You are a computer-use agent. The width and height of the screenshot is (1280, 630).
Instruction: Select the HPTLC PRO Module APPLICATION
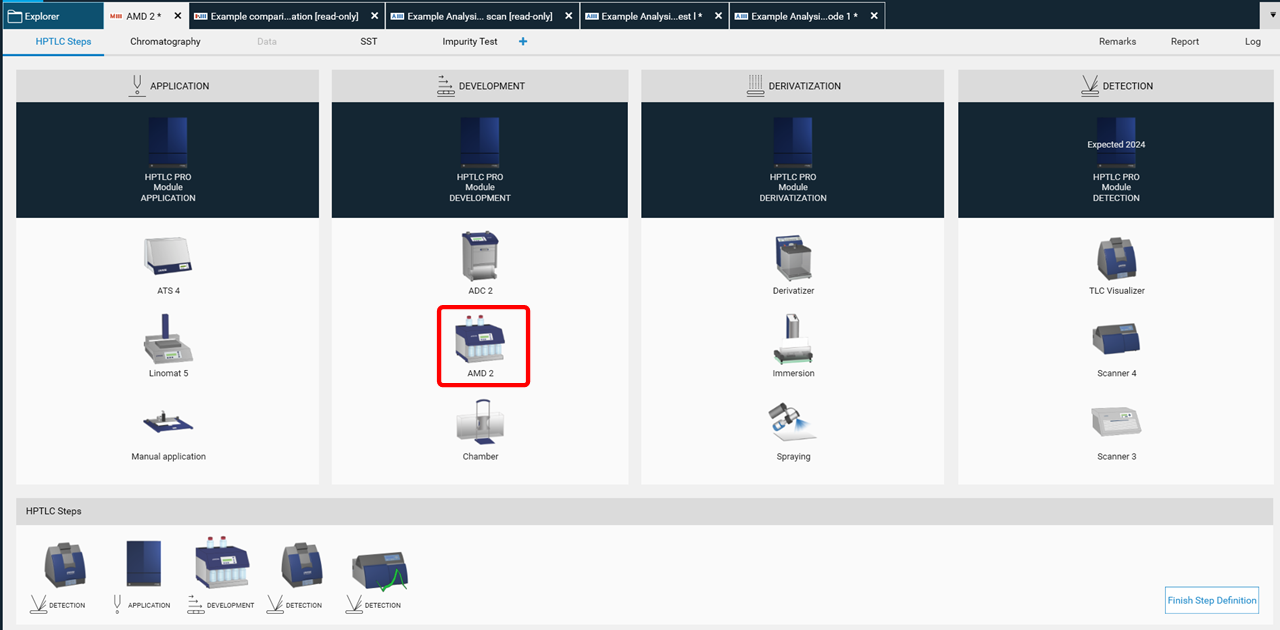tap(167, 160)
